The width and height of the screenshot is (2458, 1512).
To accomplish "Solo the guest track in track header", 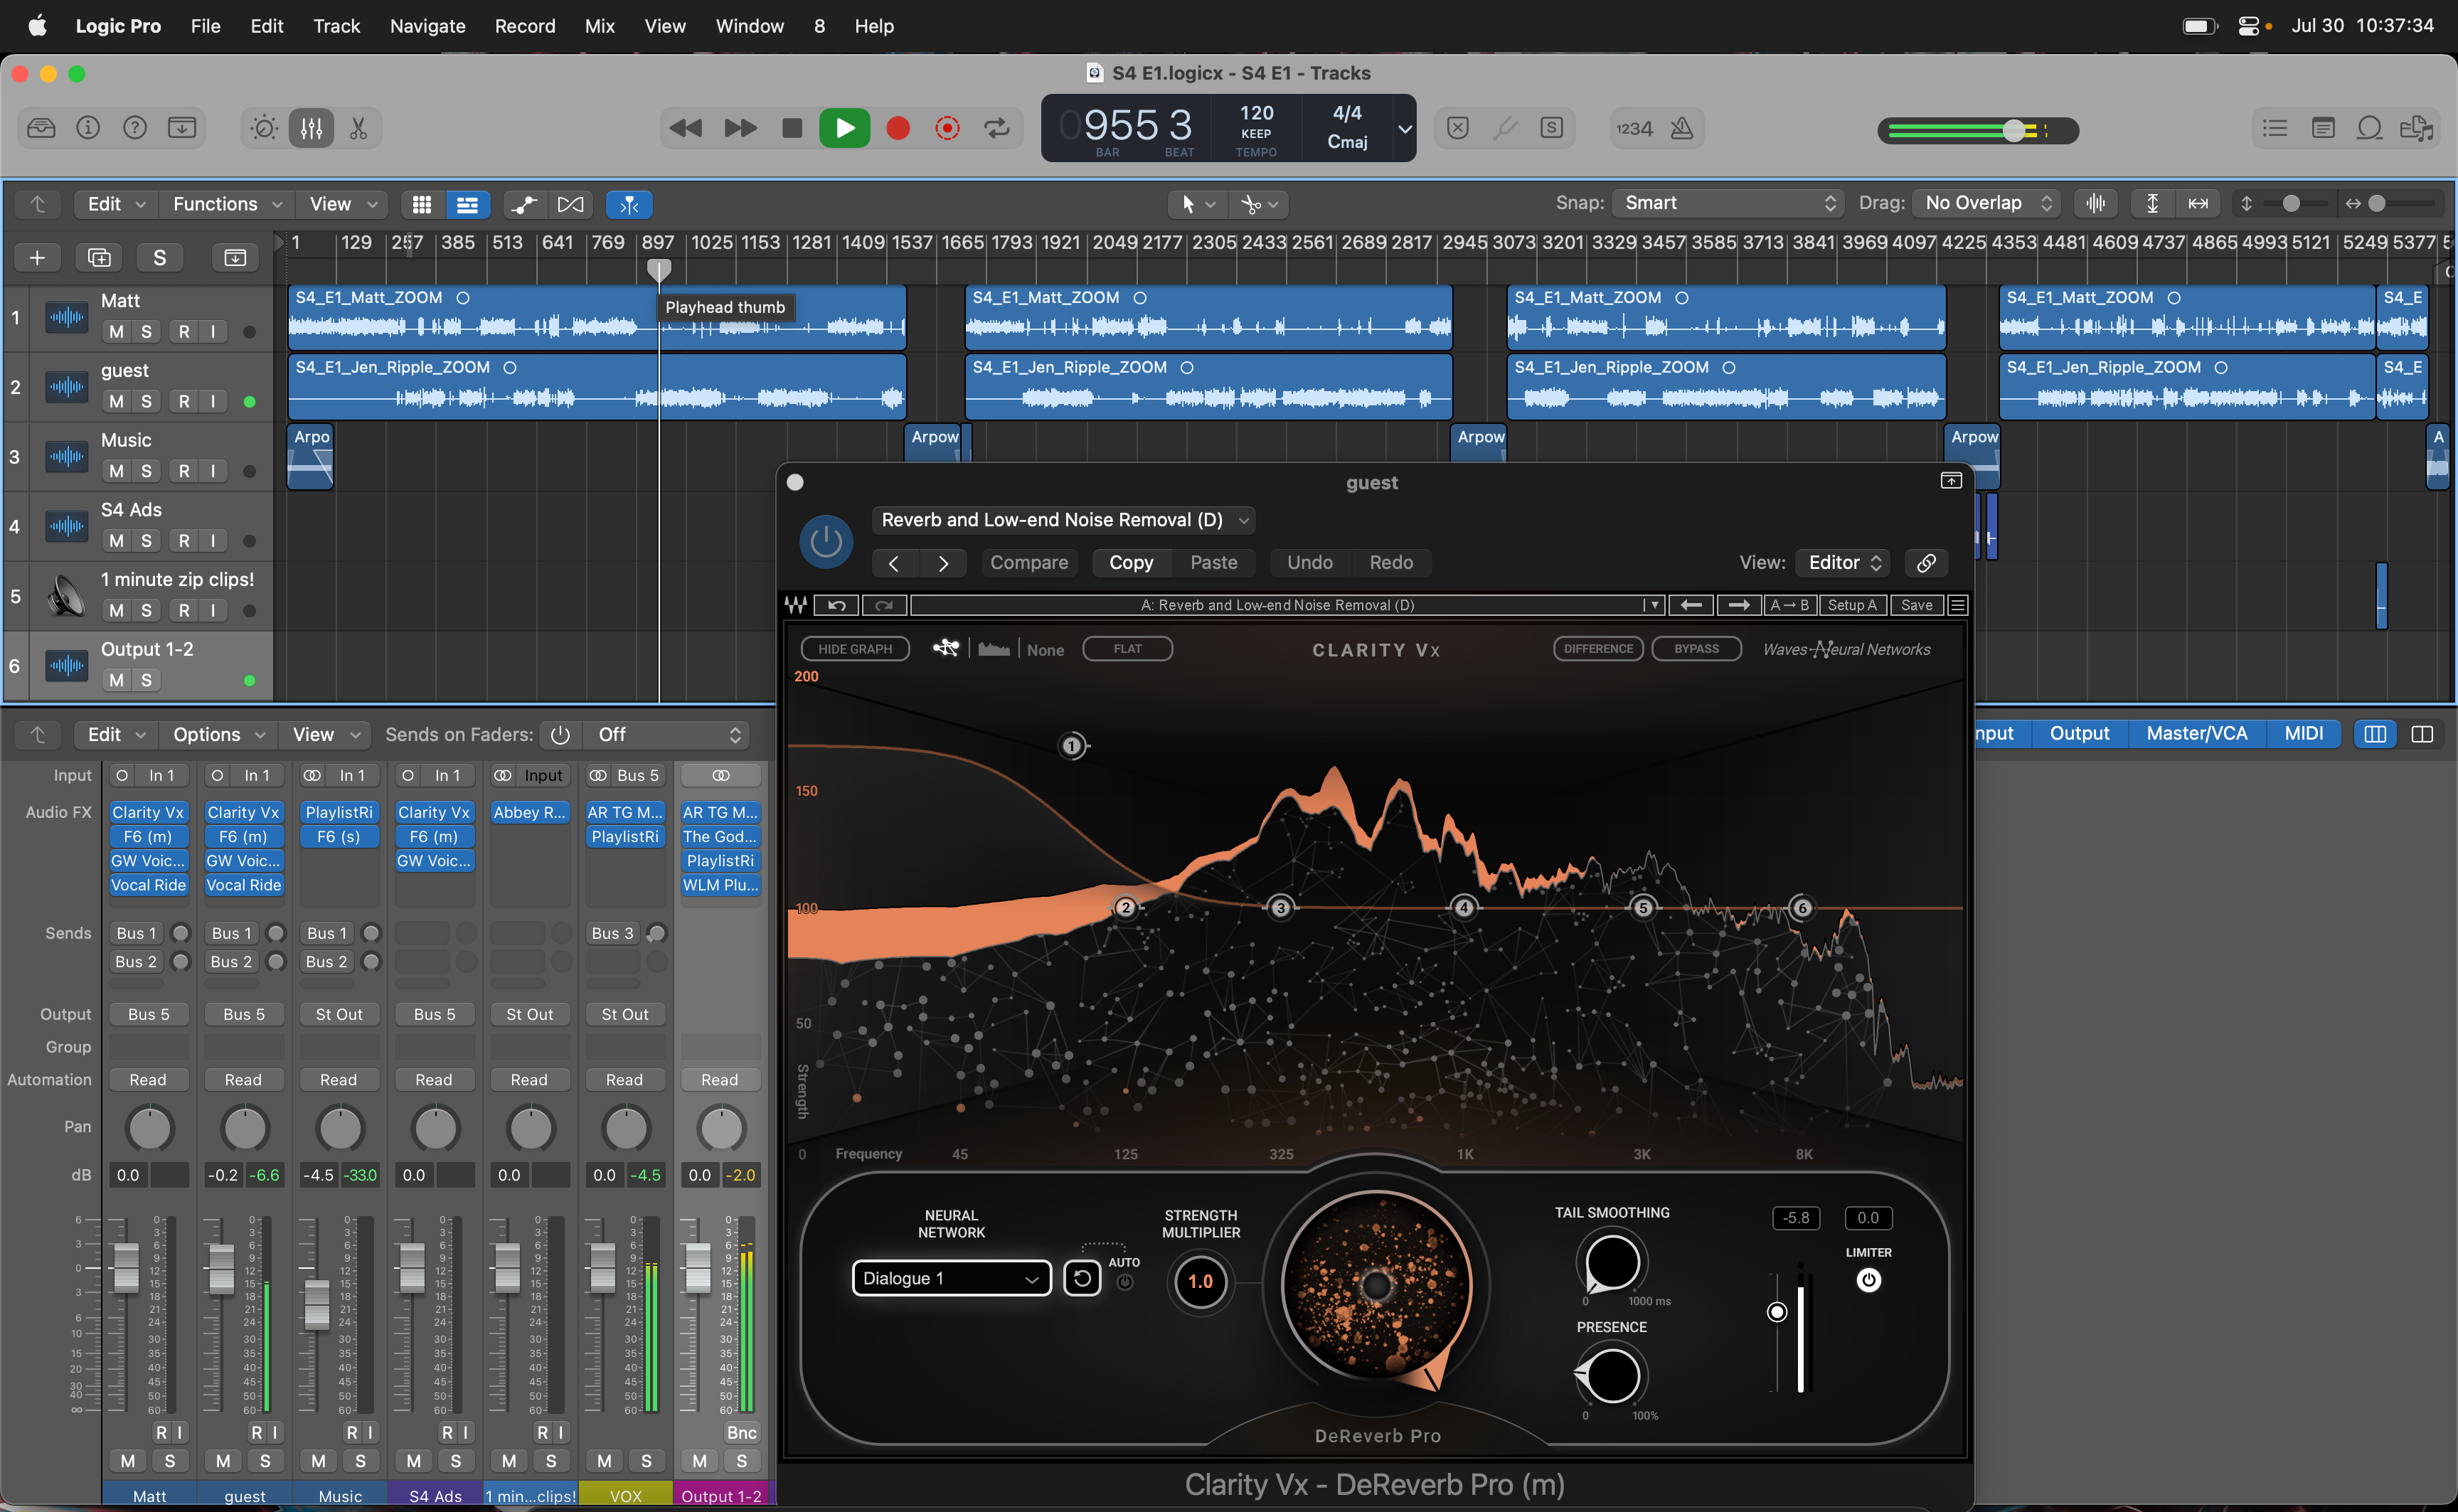I will click(146, 401).
